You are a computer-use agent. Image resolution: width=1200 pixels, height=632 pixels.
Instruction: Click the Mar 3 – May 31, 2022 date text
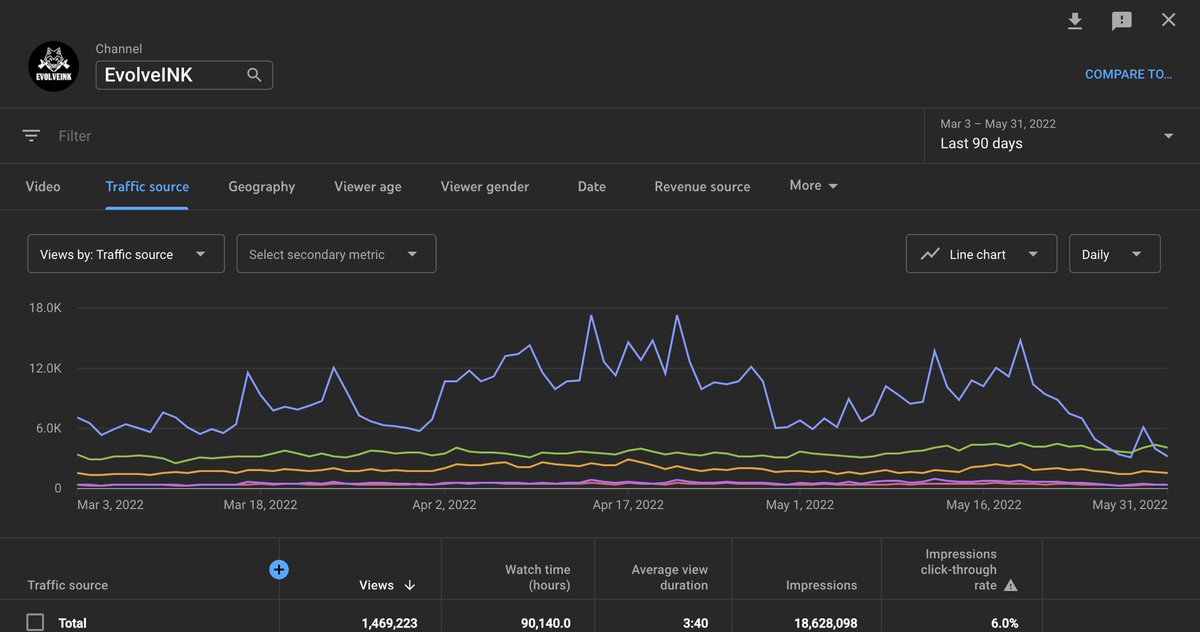click(x=998, y=124)
